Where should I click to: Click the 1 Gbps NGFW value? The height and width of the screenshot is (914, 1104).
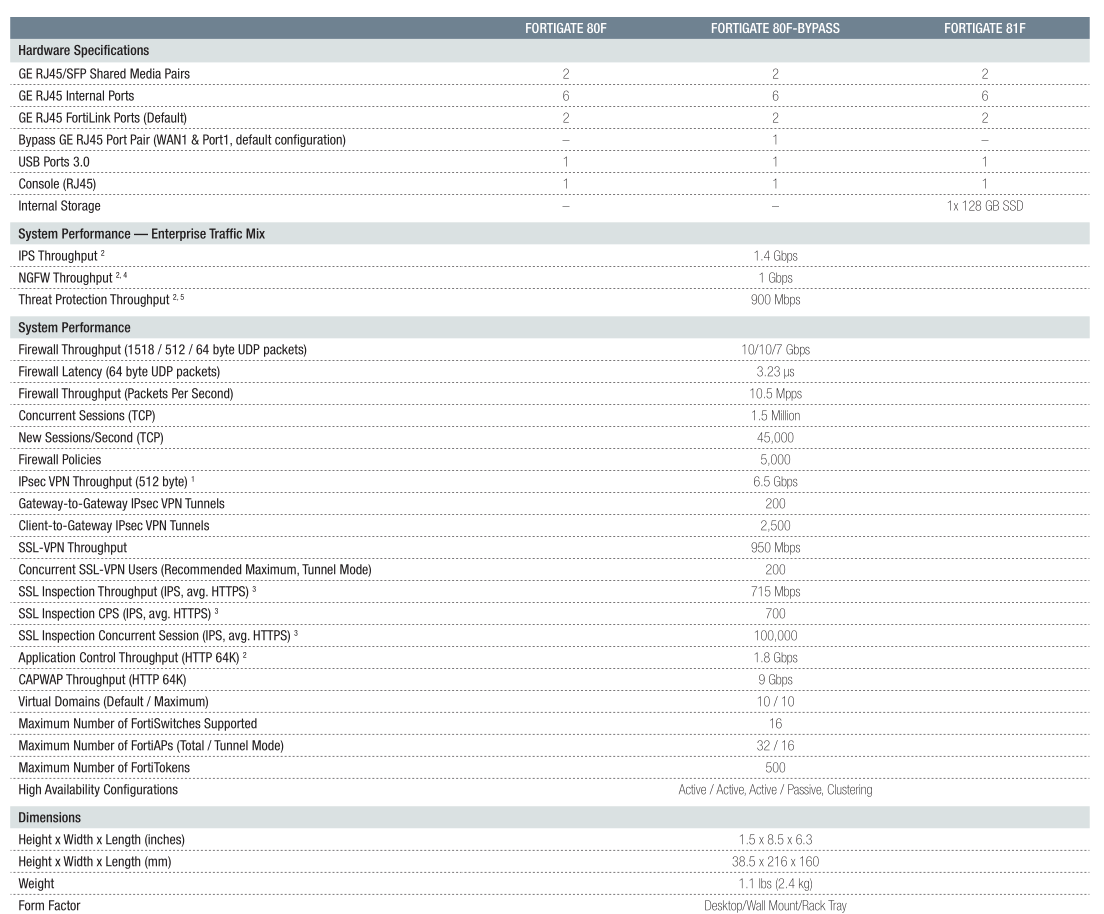tap(775, 277)
